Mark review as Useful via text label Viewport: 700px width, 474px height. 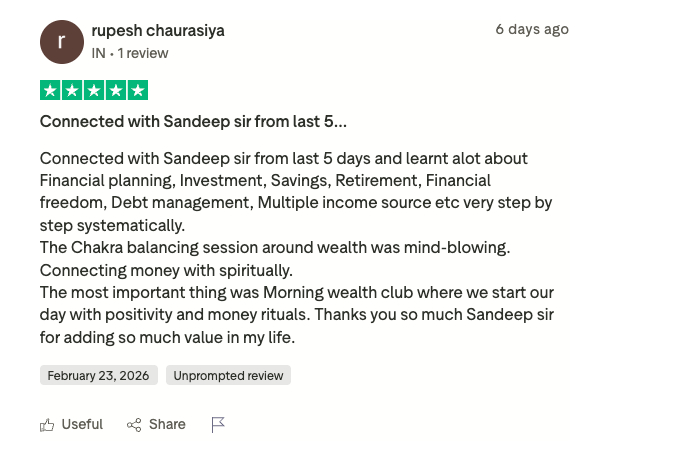[x=82, y=424]
